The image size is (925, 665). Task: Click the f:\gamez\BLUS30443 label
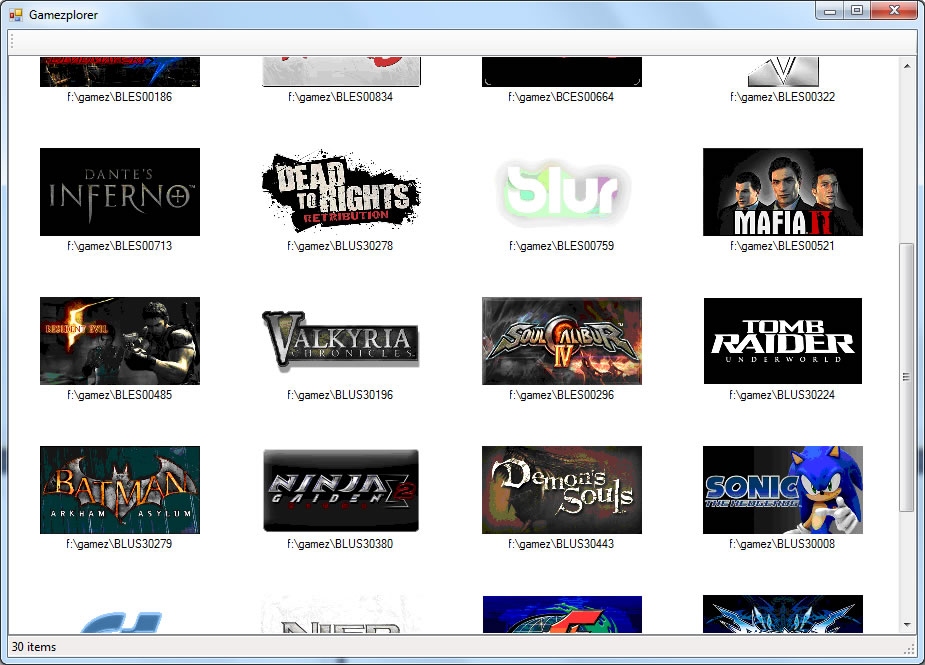561,544
